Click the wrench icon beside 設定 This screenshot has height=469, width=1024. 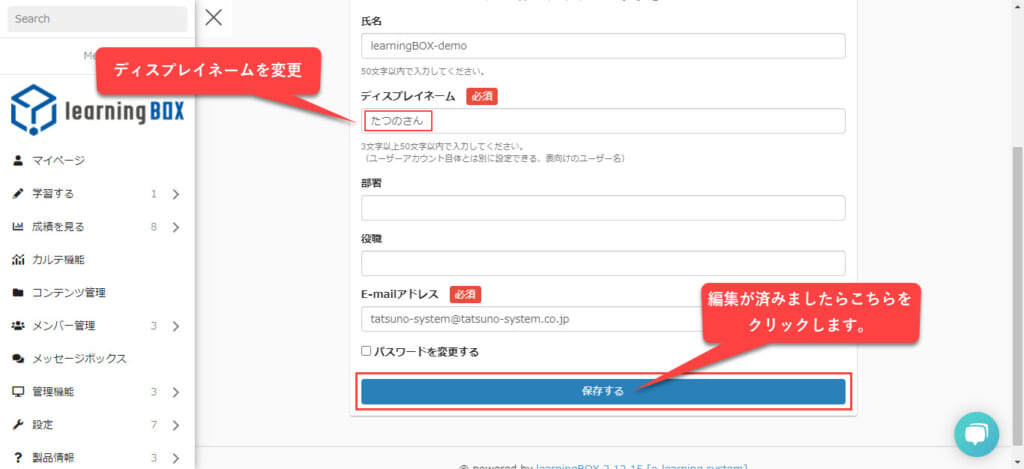(17, 425)
